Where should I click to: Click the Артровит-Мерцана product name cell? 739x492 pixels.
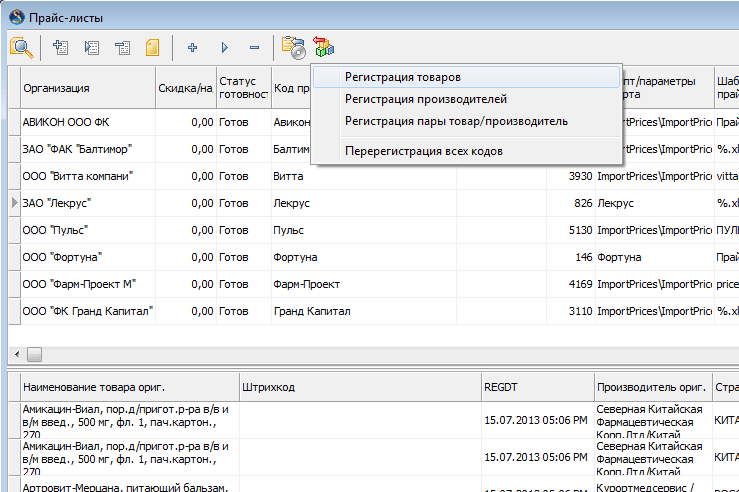pos(131,484)
